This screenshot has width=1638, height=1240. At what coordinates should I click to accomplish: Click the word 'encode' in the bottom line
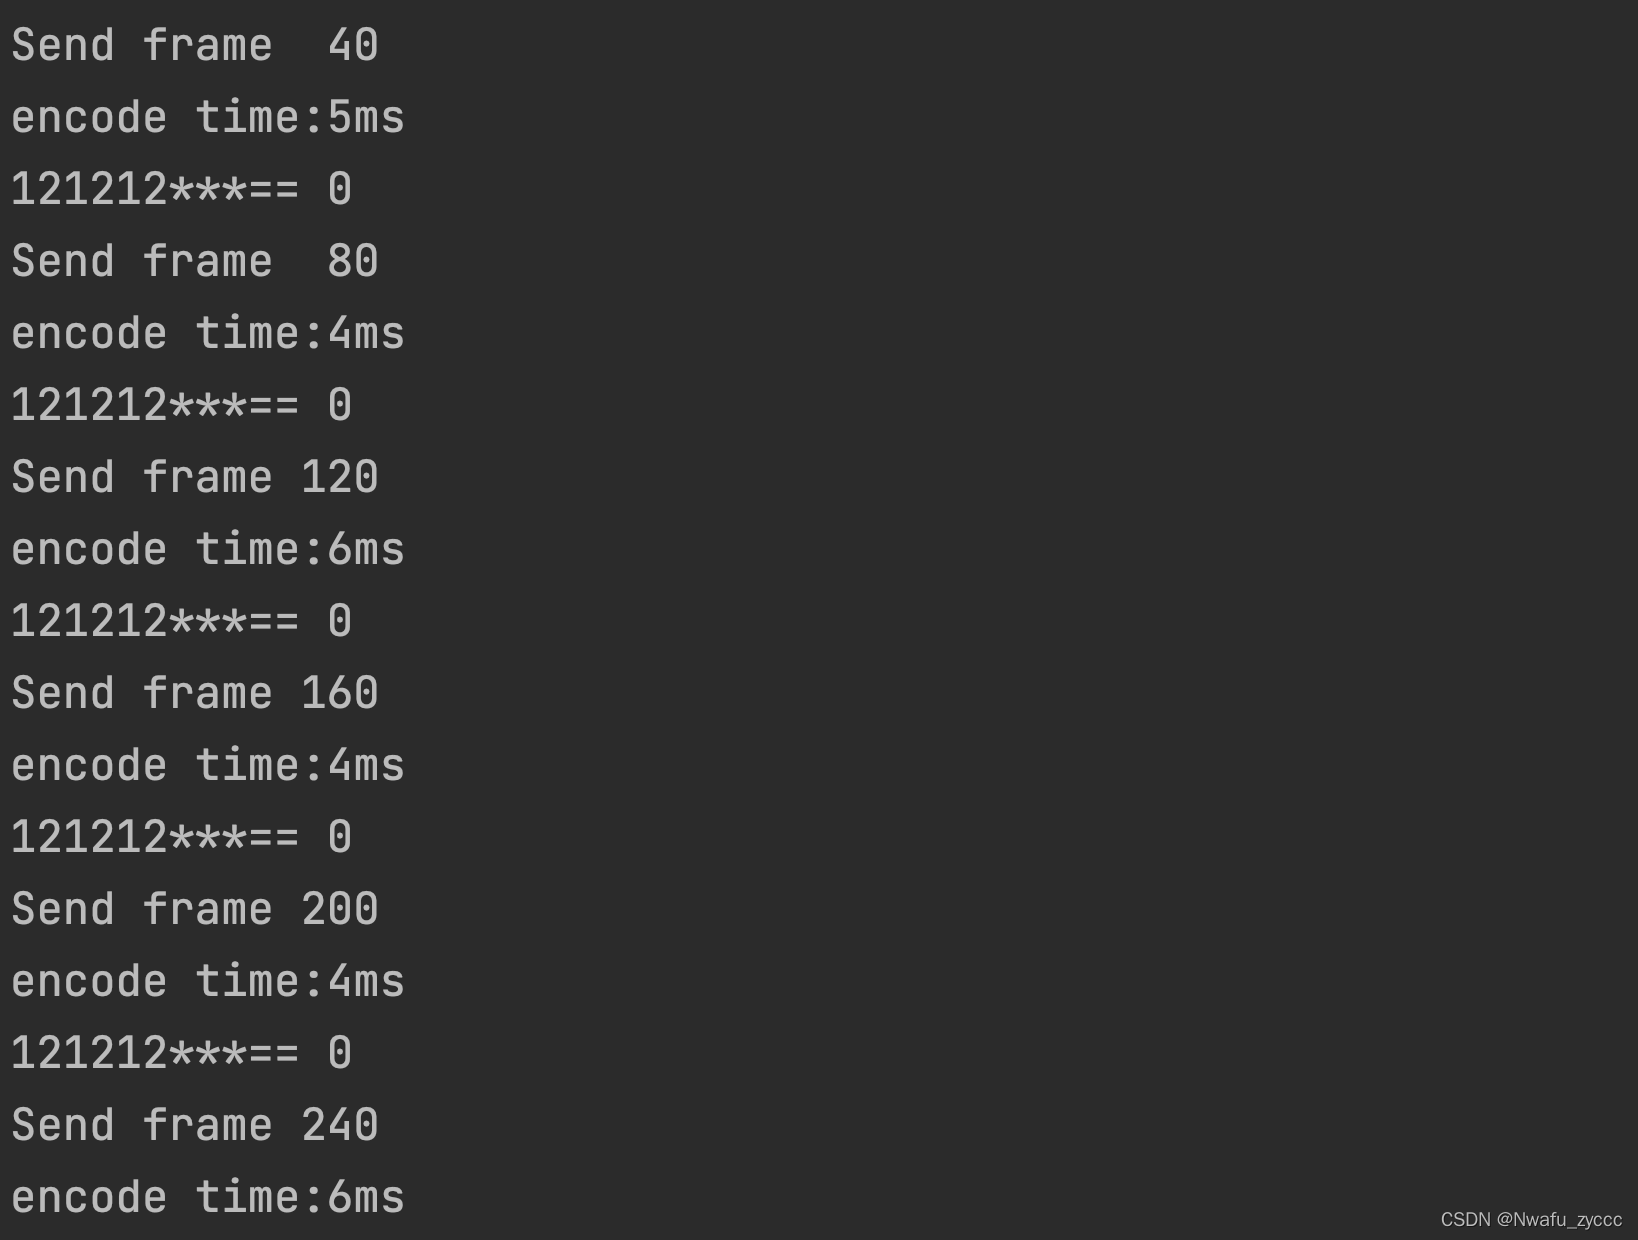(89, 1198)
